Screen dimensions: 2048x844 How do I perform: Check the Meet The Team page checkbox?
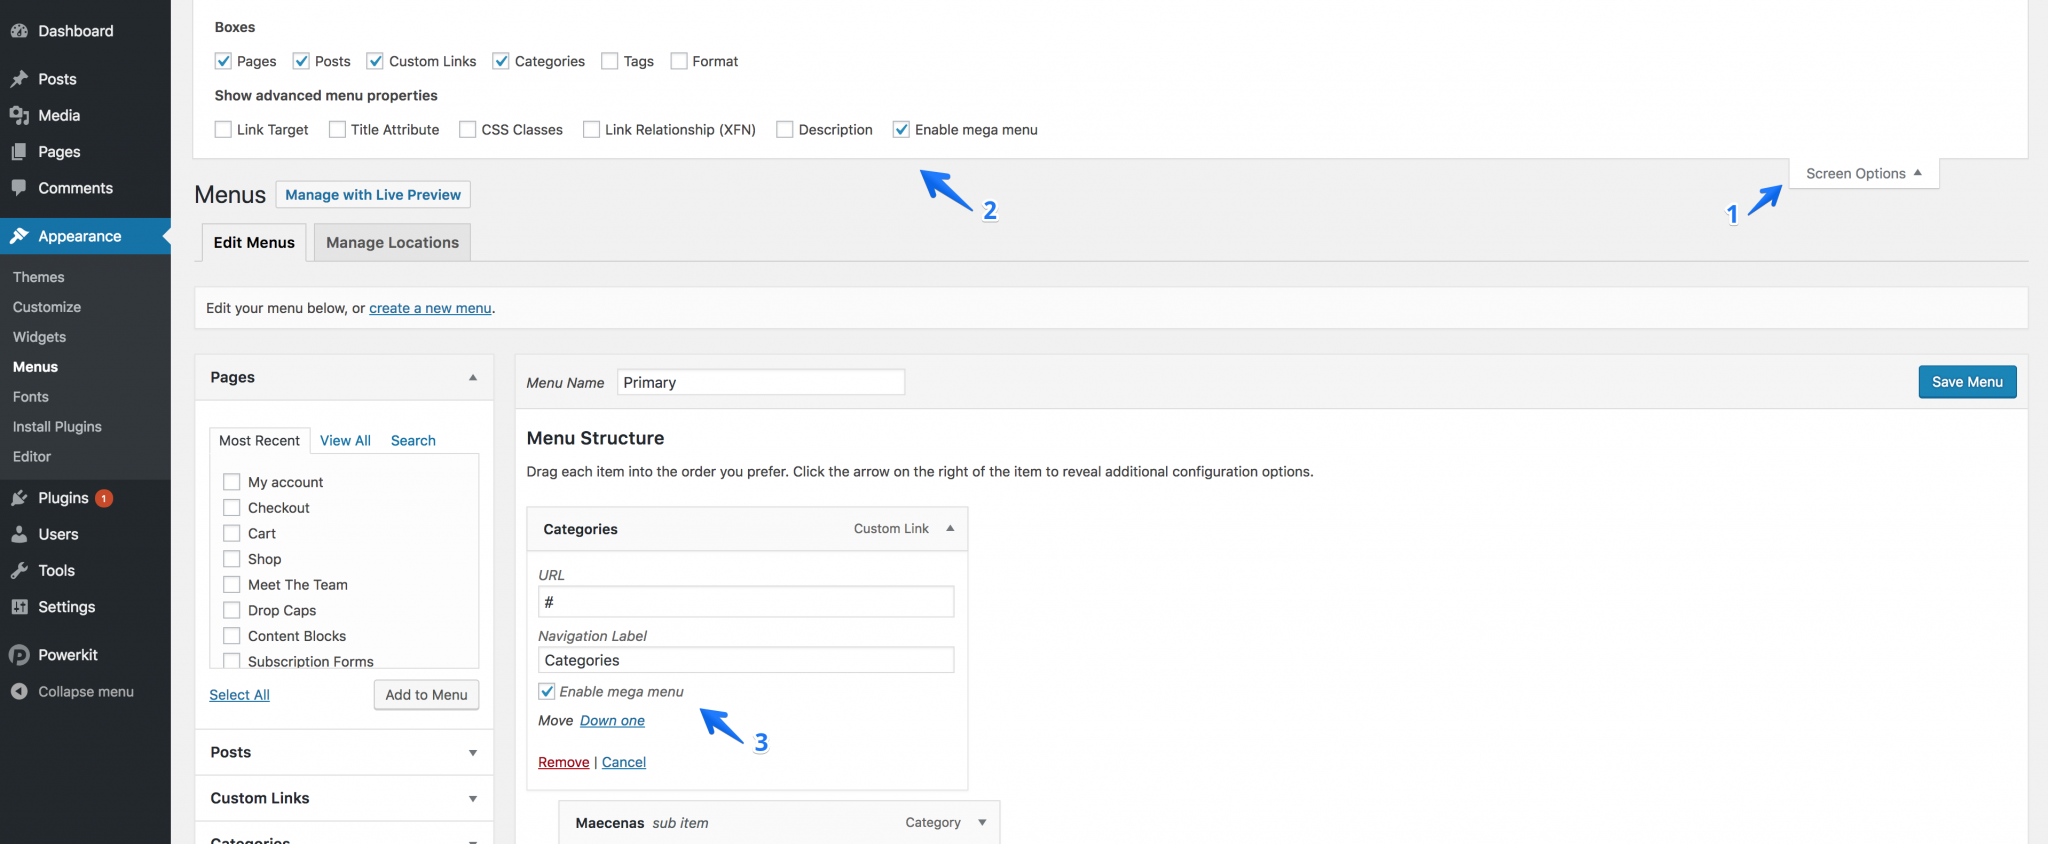click(232, 585)
